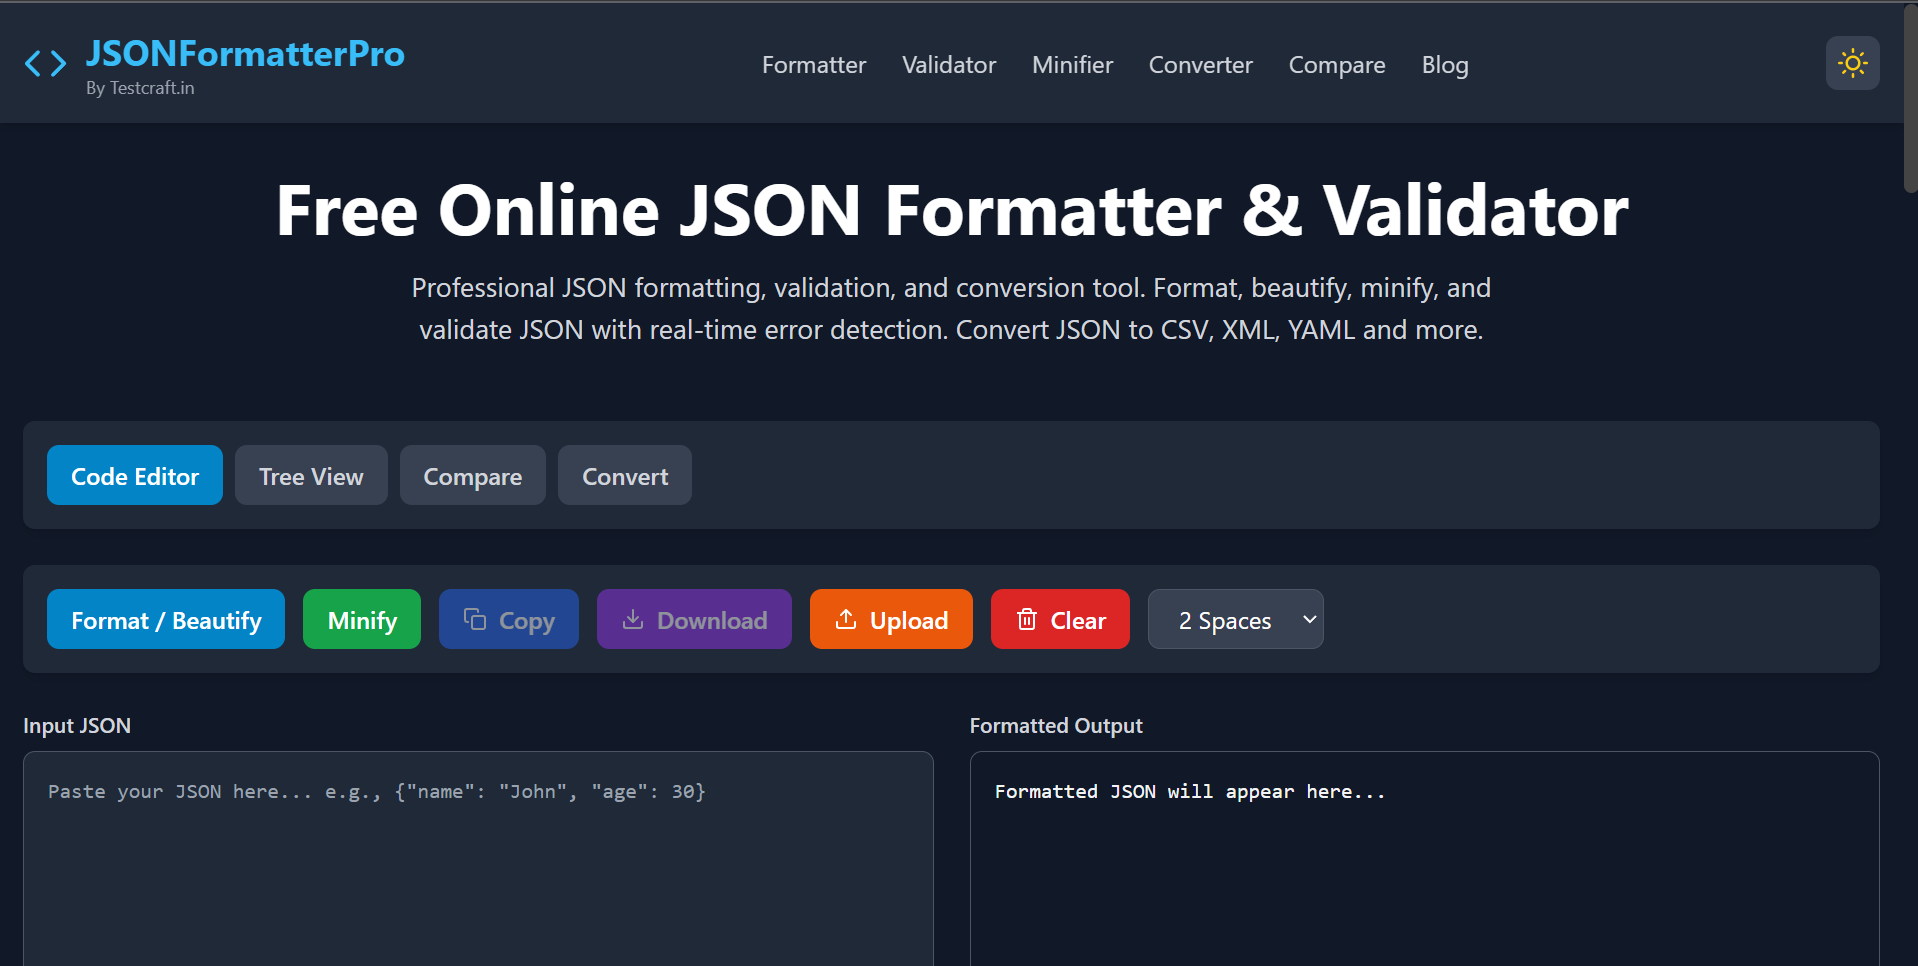Open the Validator page from the navigation

[948, 64]
